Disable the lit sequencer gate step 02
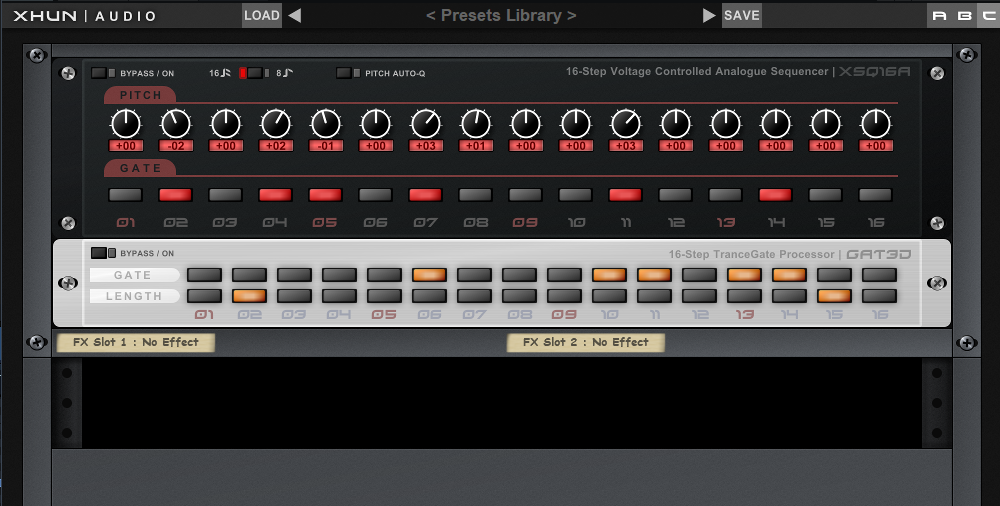The image size is (1000, 506). pyautogui.click(x=175, y=195)
